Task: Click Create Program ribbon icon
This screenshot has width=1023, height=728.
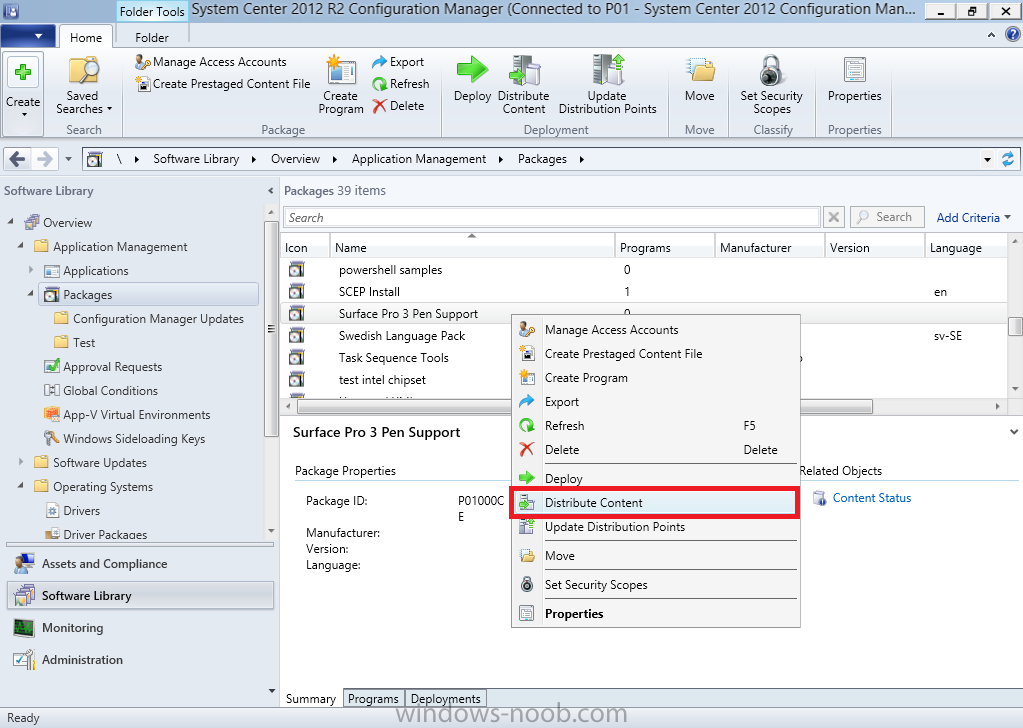Action: point(341,85)
